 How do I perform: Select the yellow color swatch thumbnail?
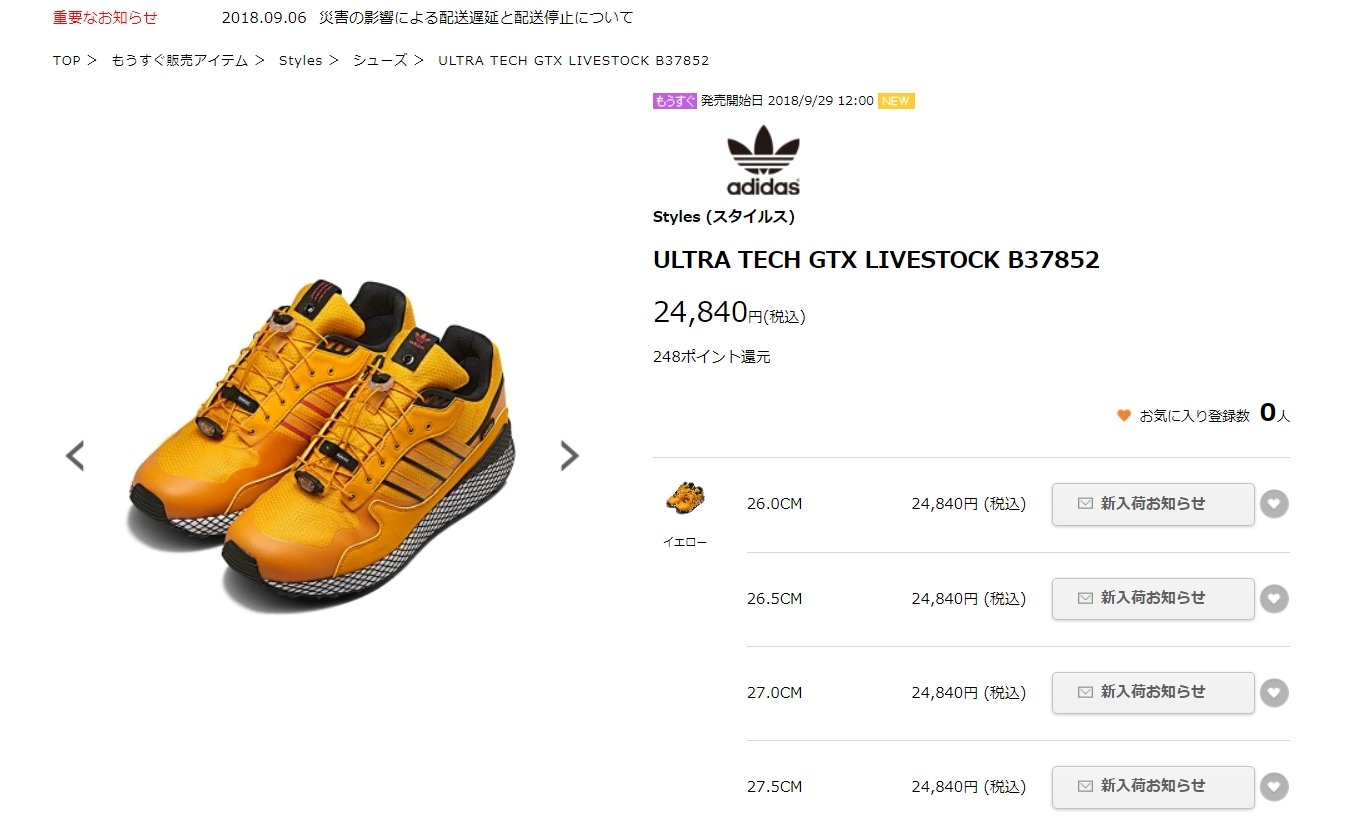click(685, 498)
